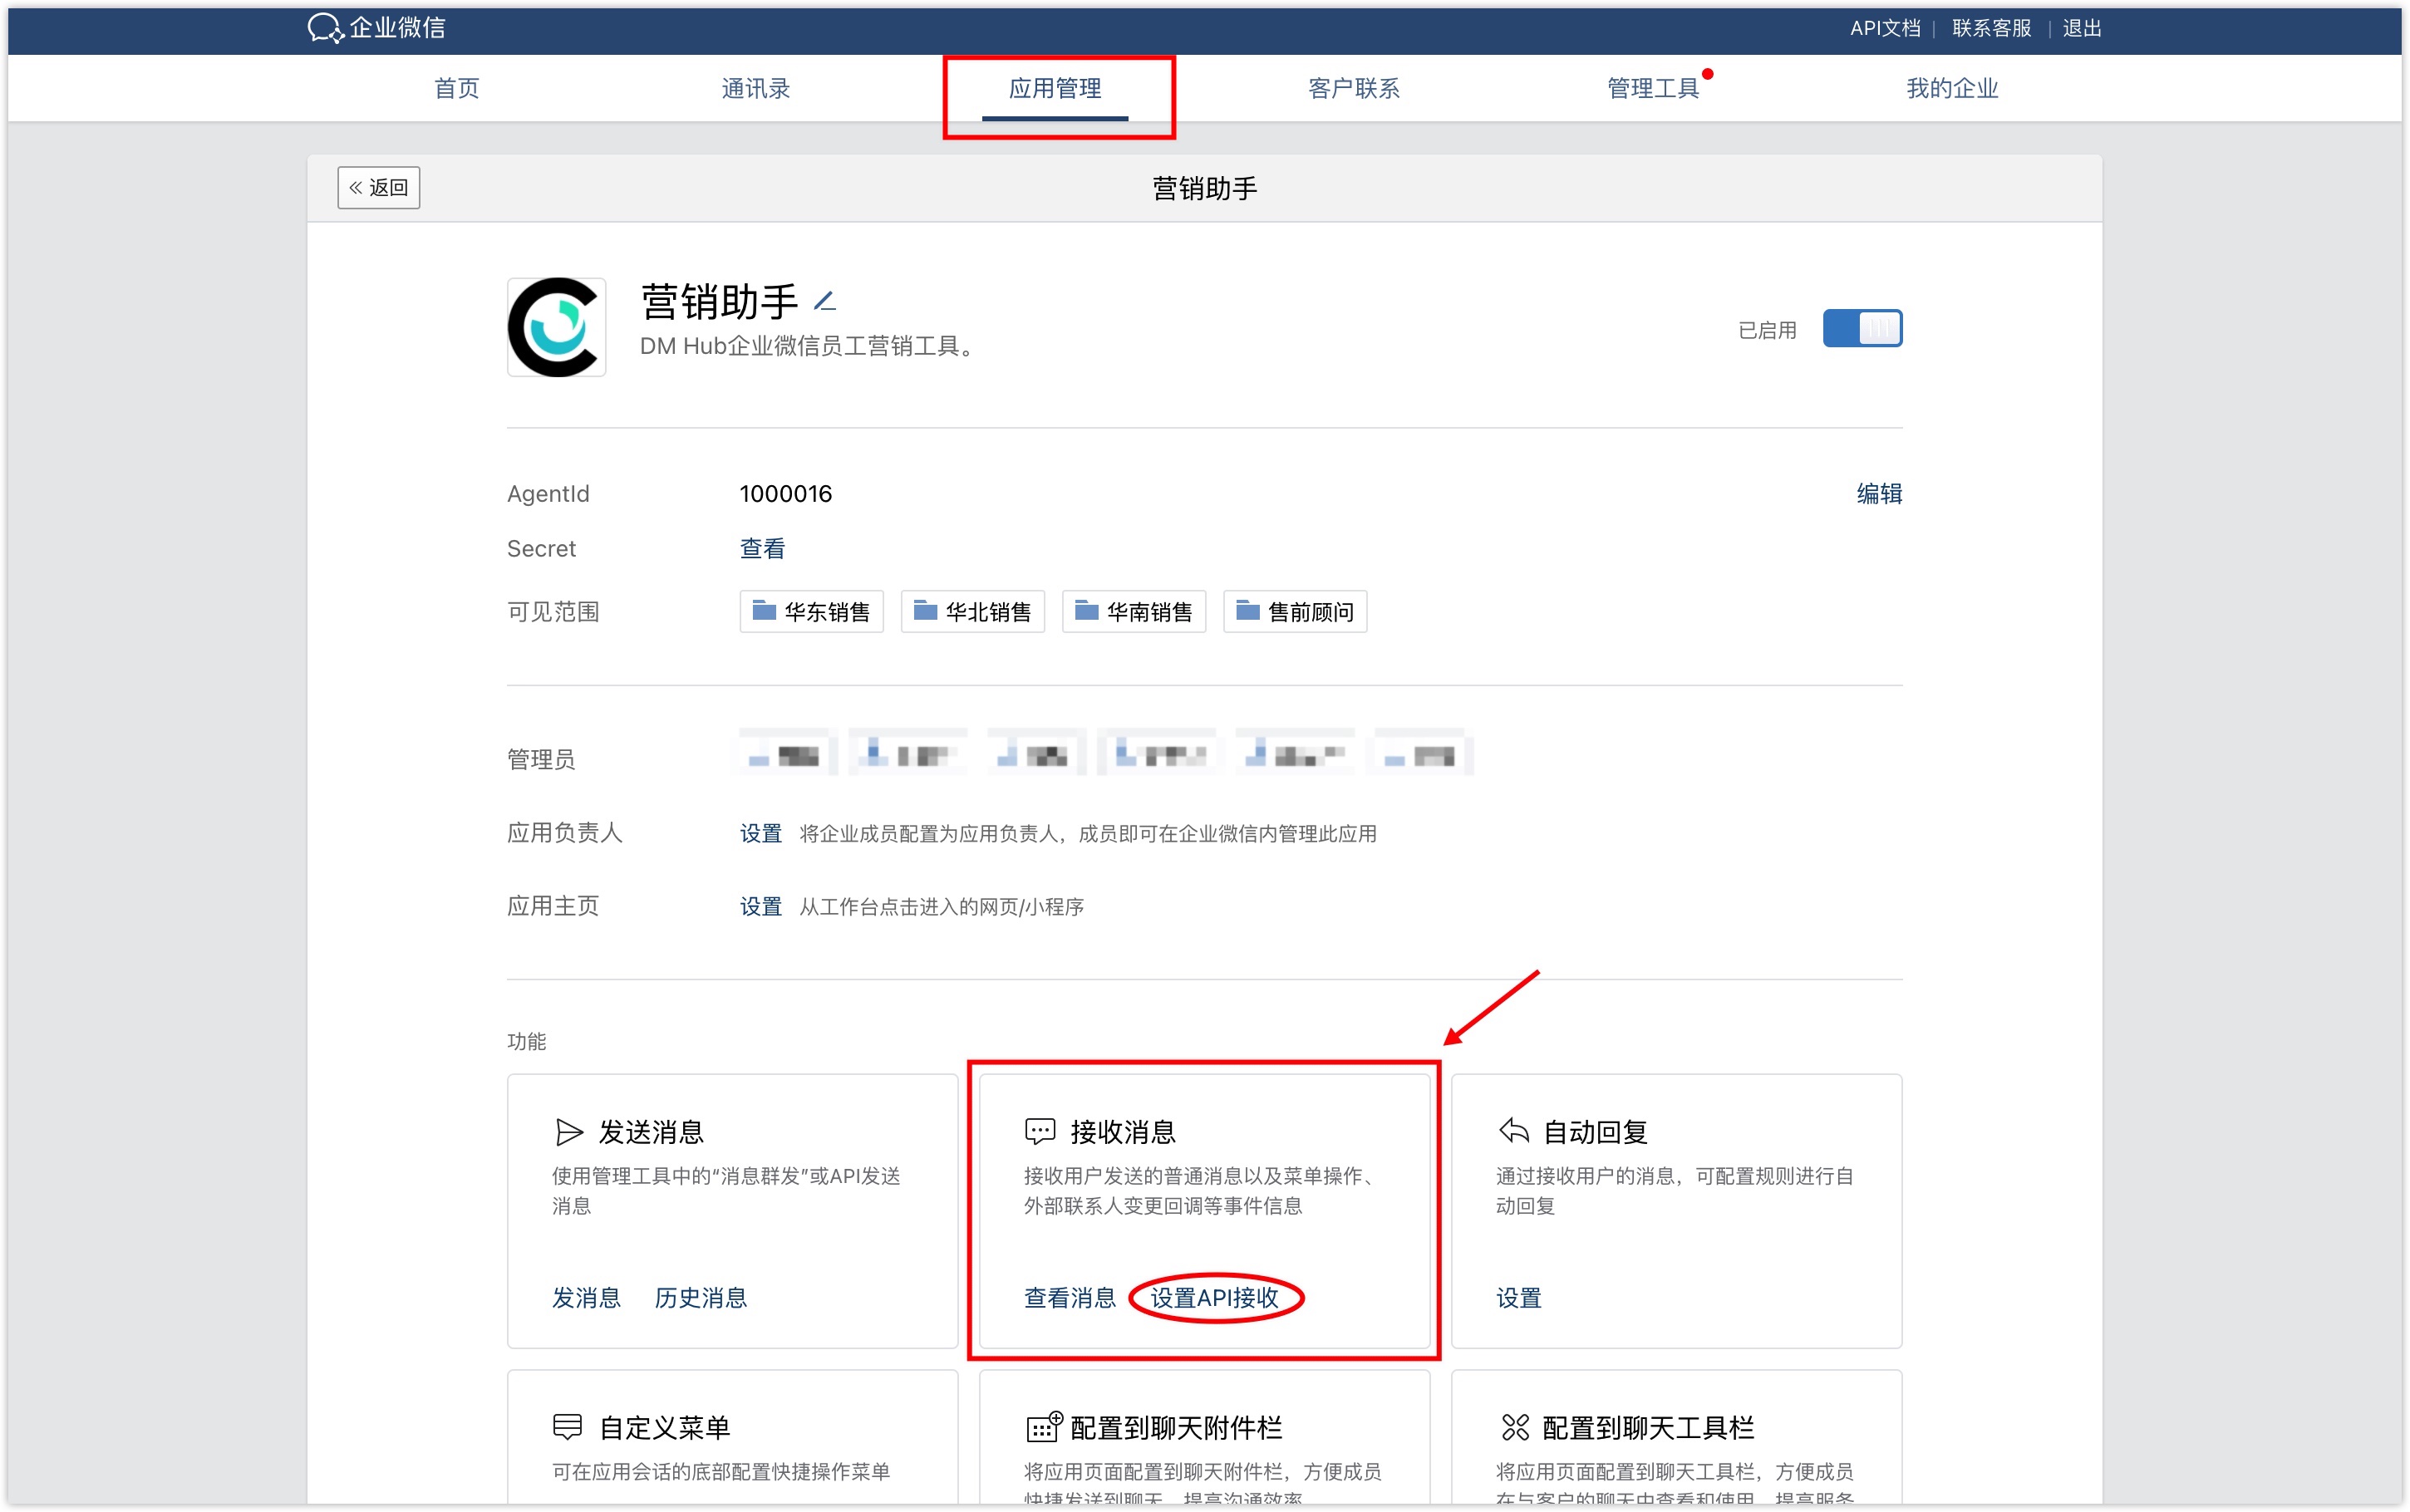The image size is (2410, 1512).
Task: Click the 企业微信 logo icon
Action: [x=326, y=28]
